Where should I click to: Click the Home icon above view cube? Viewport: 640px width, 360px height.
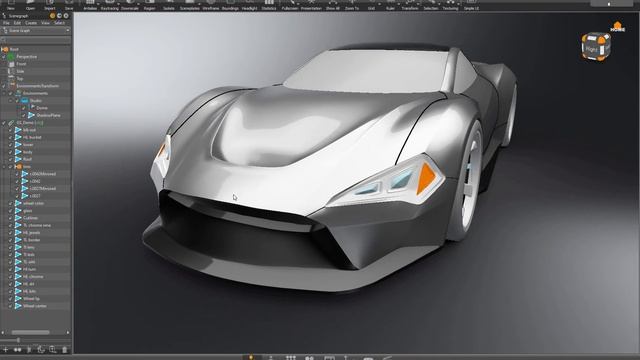pyautogui.click(x=618, y=27)
